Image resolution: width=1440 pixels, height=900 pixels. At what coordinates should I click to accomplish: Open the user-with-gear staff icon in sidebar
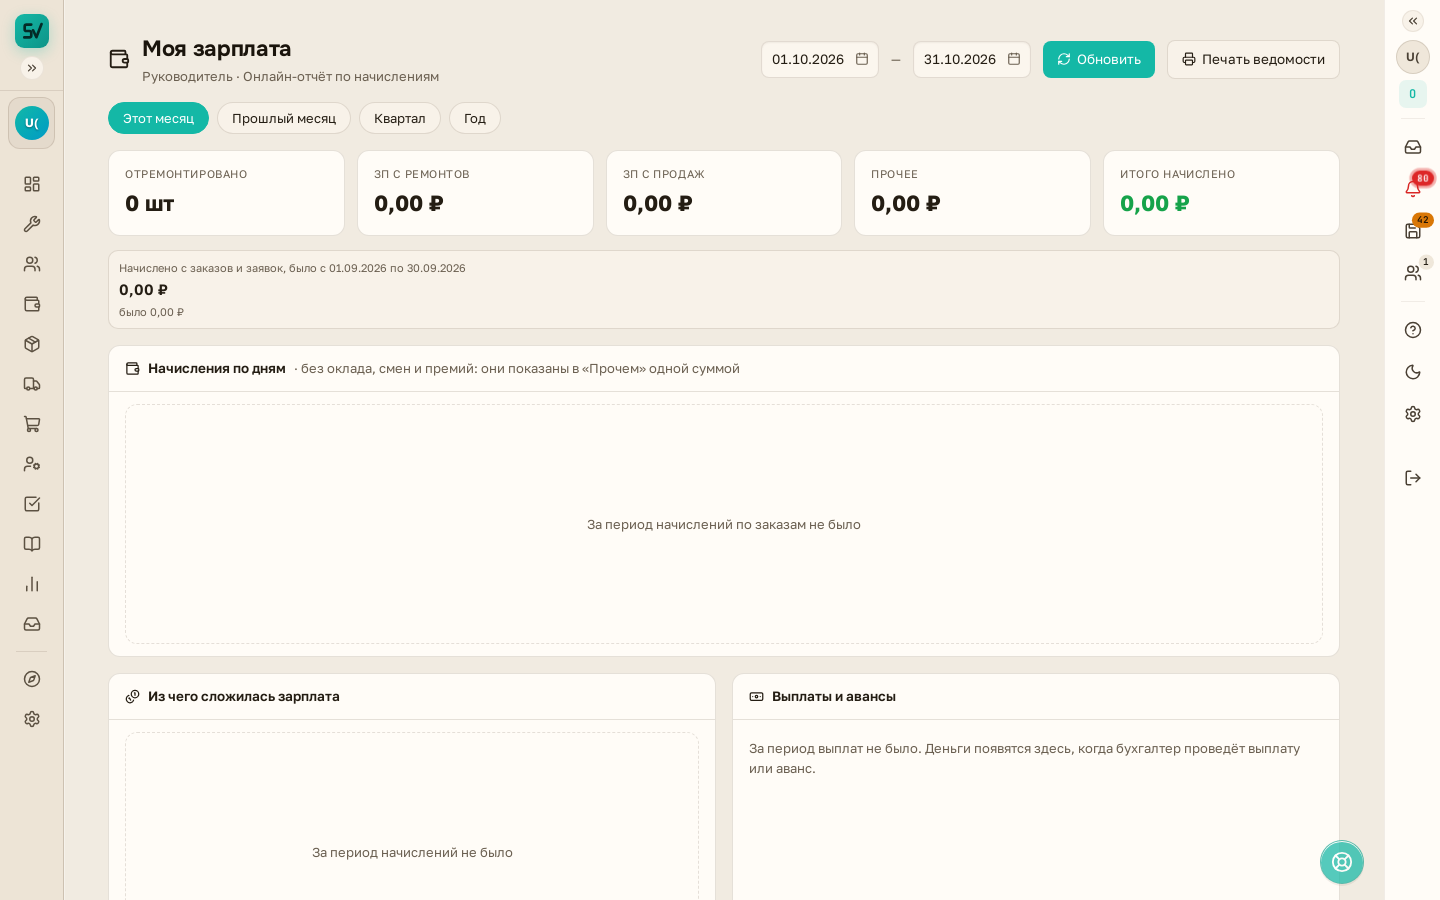coord(32,464)
